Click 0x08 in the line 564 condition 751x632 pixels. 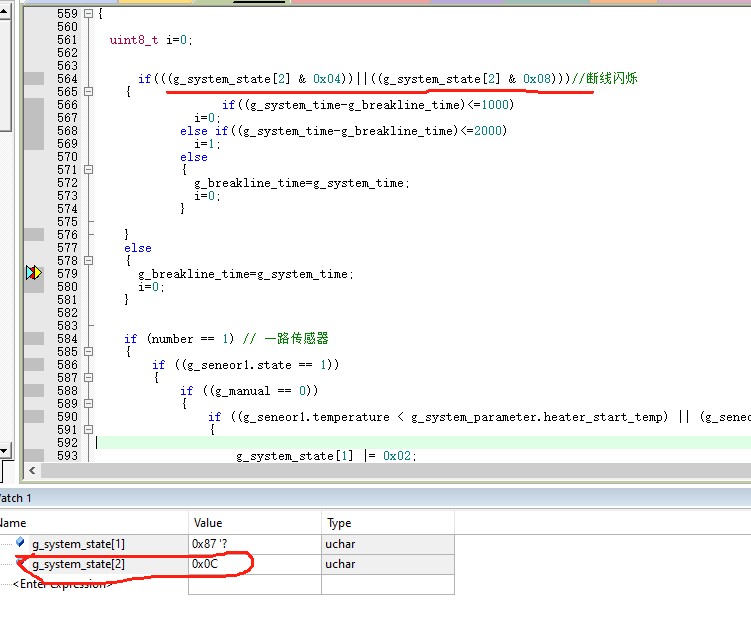coord(537,79)
